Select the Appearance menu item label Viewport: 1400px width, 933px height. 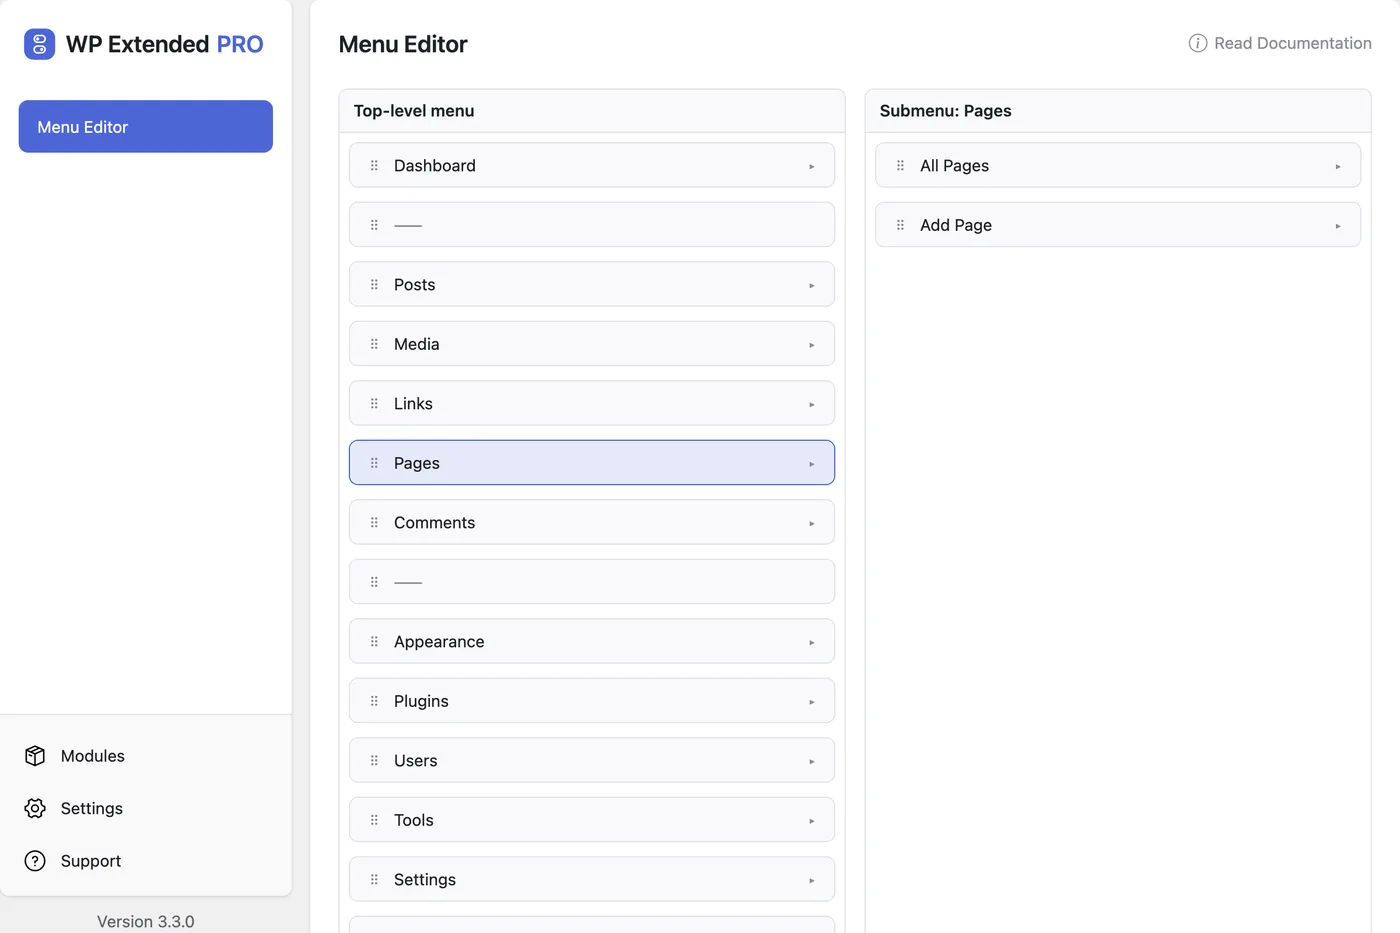(439, 642)
